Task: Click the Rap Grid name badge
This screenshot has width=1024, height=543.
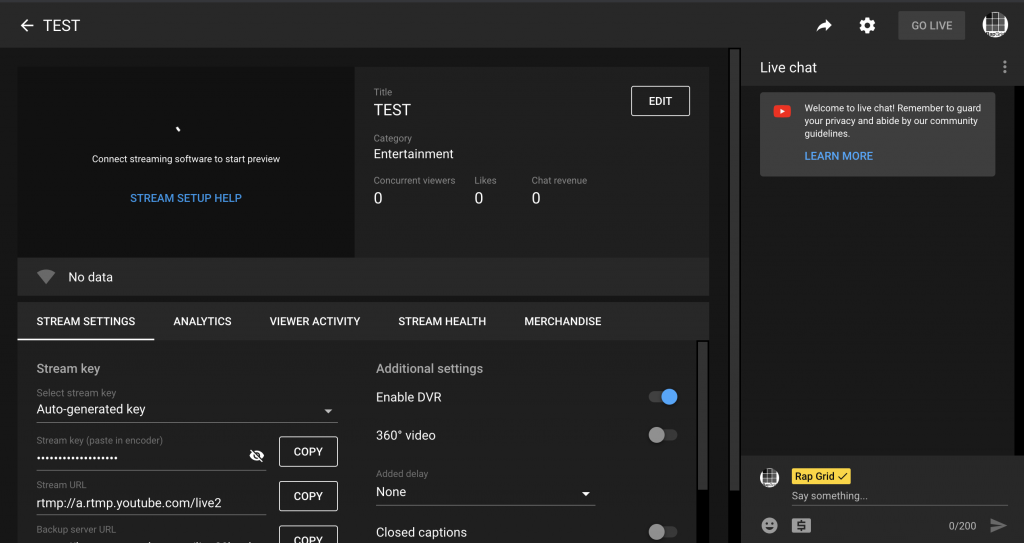Action: pyautogui.click(x=821, y=476)
